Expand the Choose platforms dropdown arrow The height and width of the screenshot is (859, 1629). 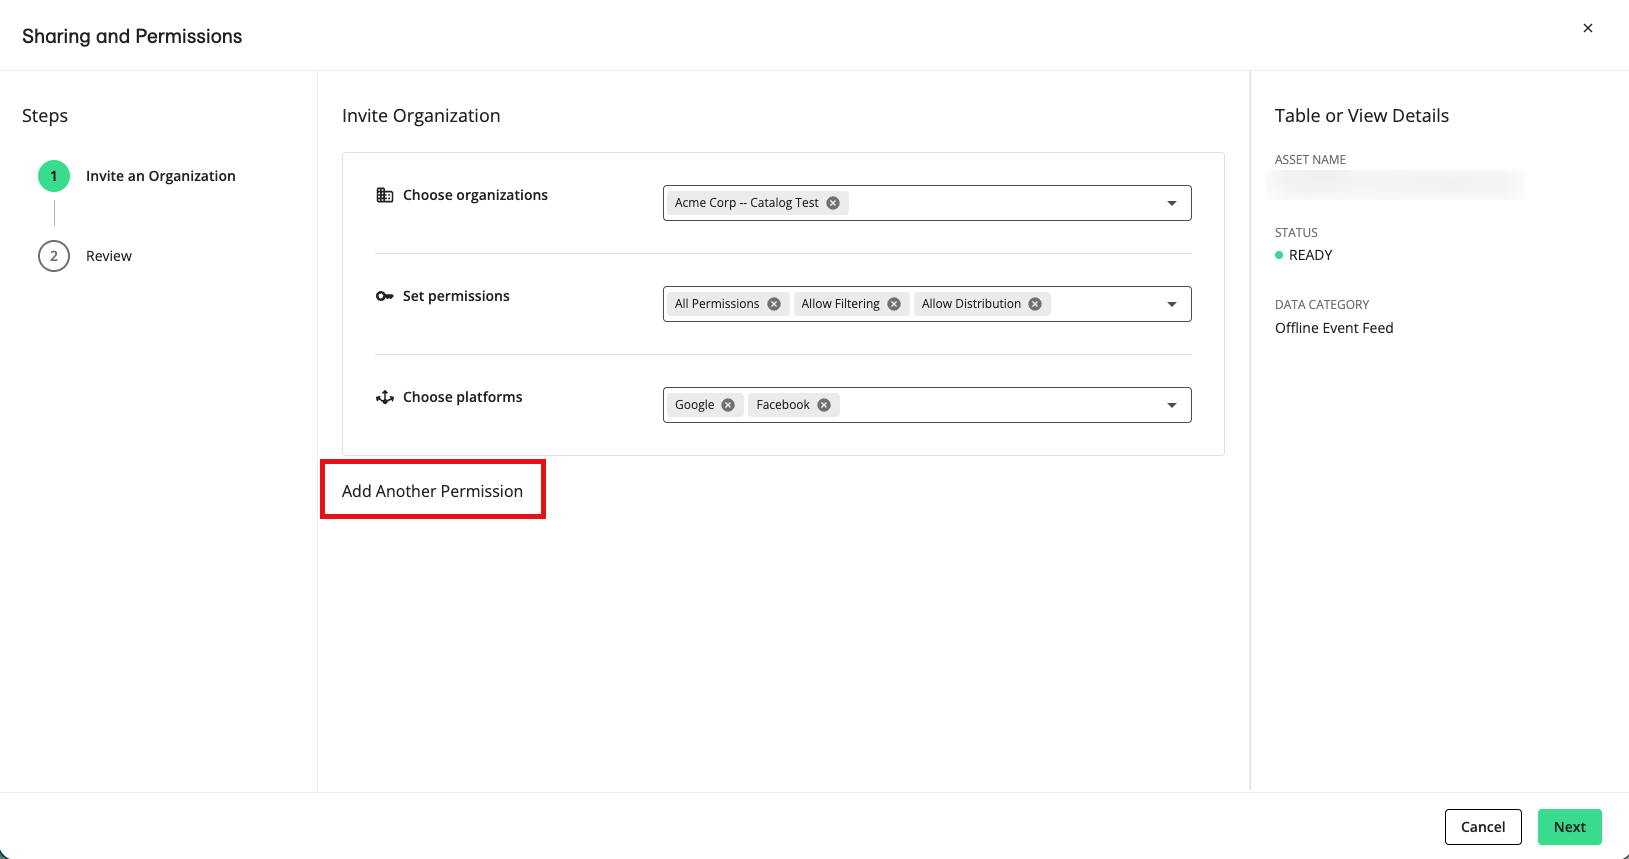1172,405
